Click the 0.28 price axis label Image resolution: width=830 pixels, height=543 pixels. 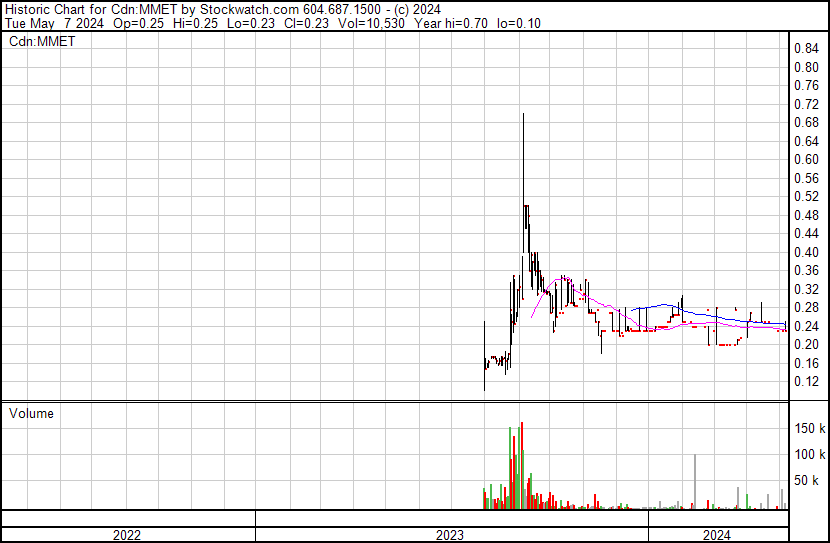[x=807, y=307]
